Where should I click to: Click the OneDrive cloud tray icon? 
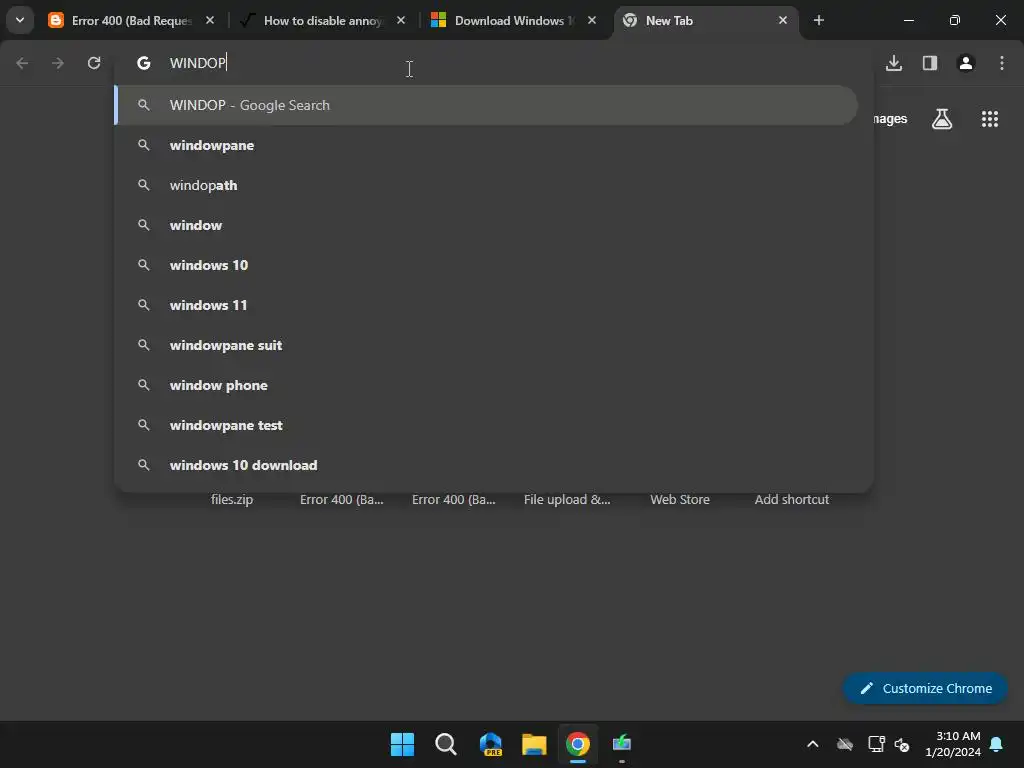click(x=845, y=744)
